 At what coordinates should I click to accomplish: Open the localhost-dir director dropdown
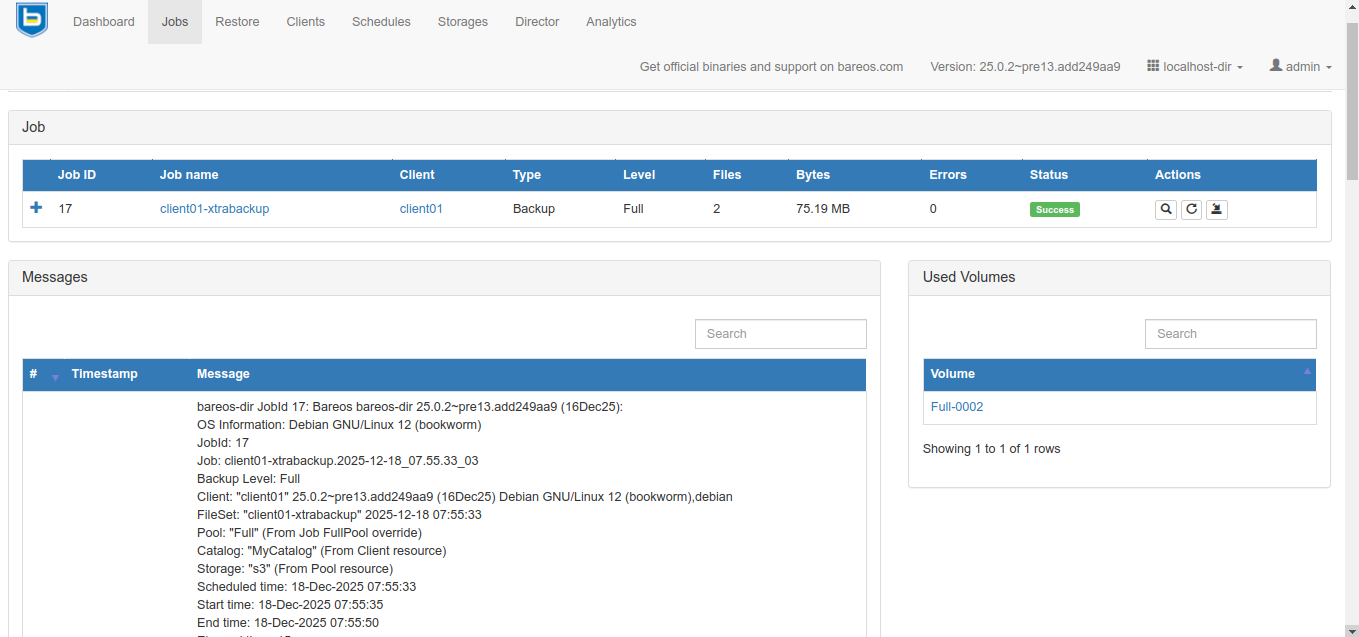[x=1195, y=67]
